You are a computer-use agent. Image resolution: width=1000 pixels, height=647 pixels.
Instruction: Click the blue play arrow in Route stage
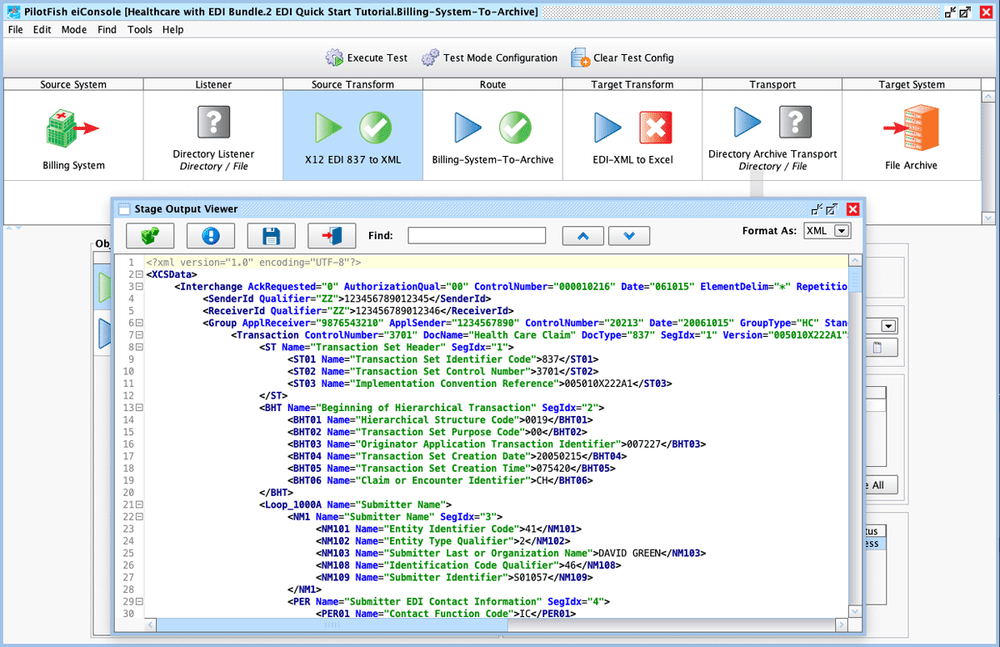[x=467, y=128]
